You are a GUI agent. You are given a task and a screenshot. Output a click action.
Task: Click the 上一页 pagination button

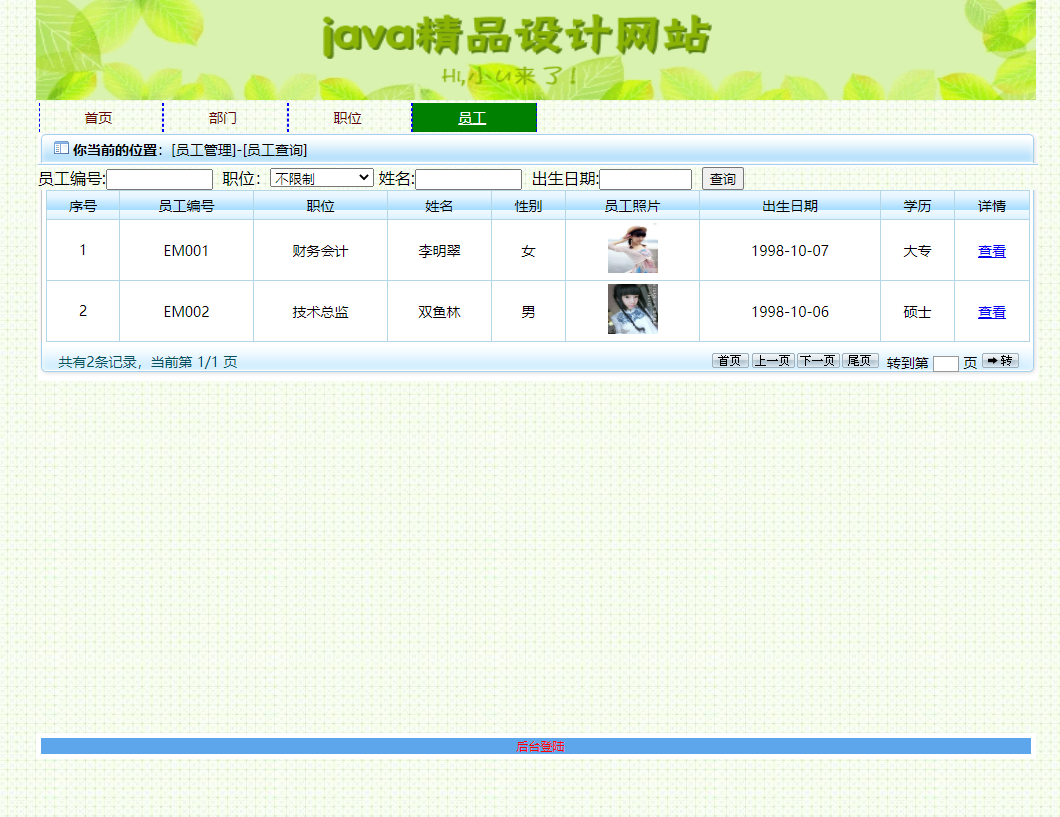pos(772,360)
